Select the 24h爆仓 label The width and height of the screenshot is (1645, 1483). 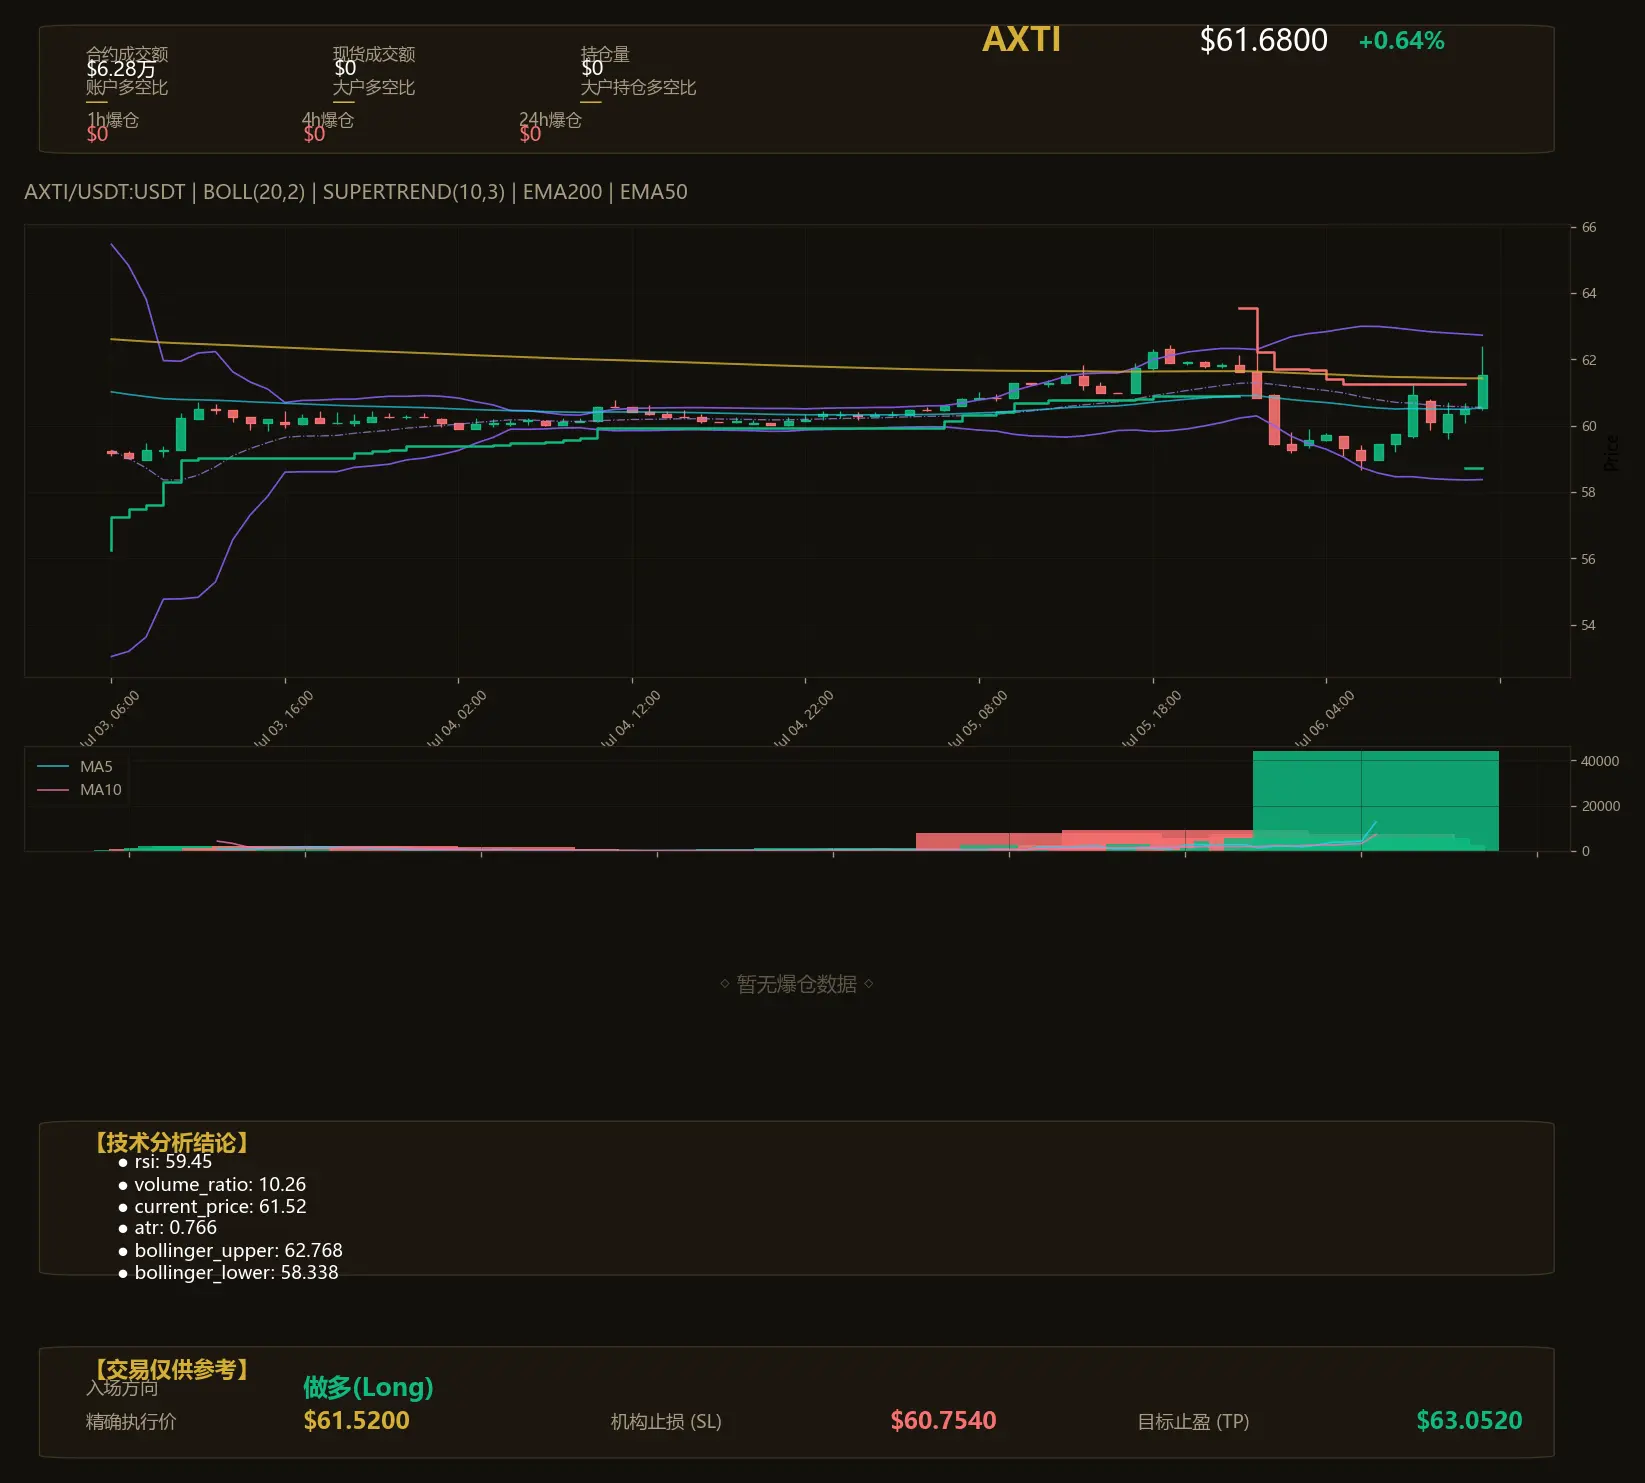point(550,120)
